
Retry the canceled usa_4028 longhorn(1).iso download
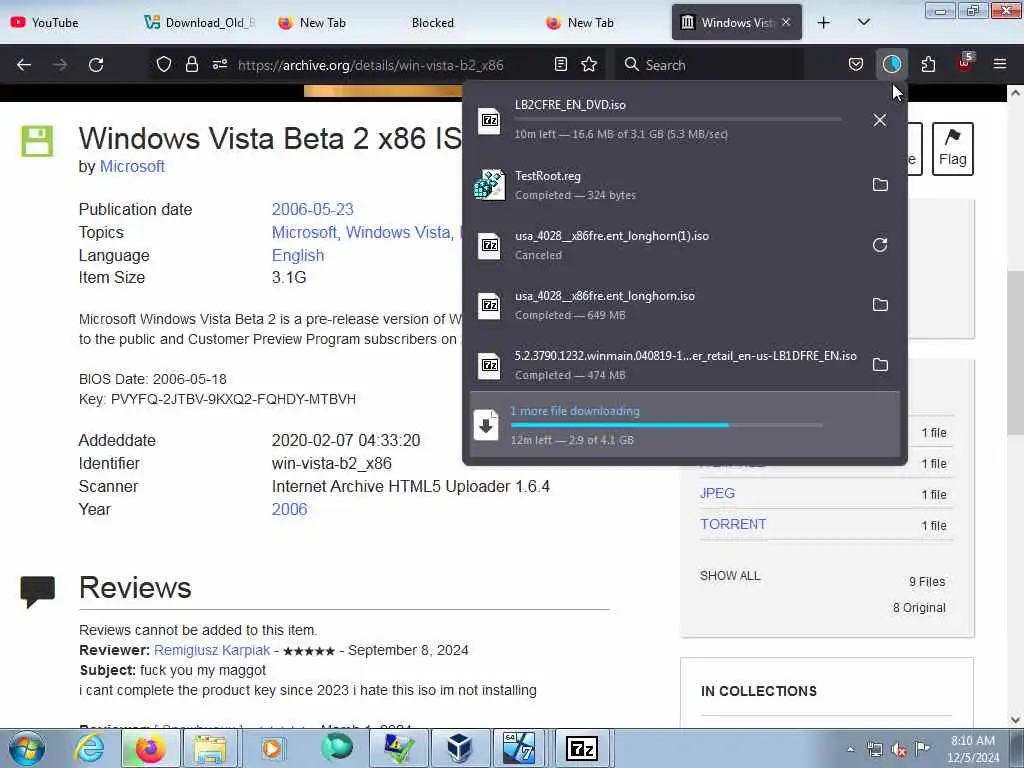click(x=880, y=245)
